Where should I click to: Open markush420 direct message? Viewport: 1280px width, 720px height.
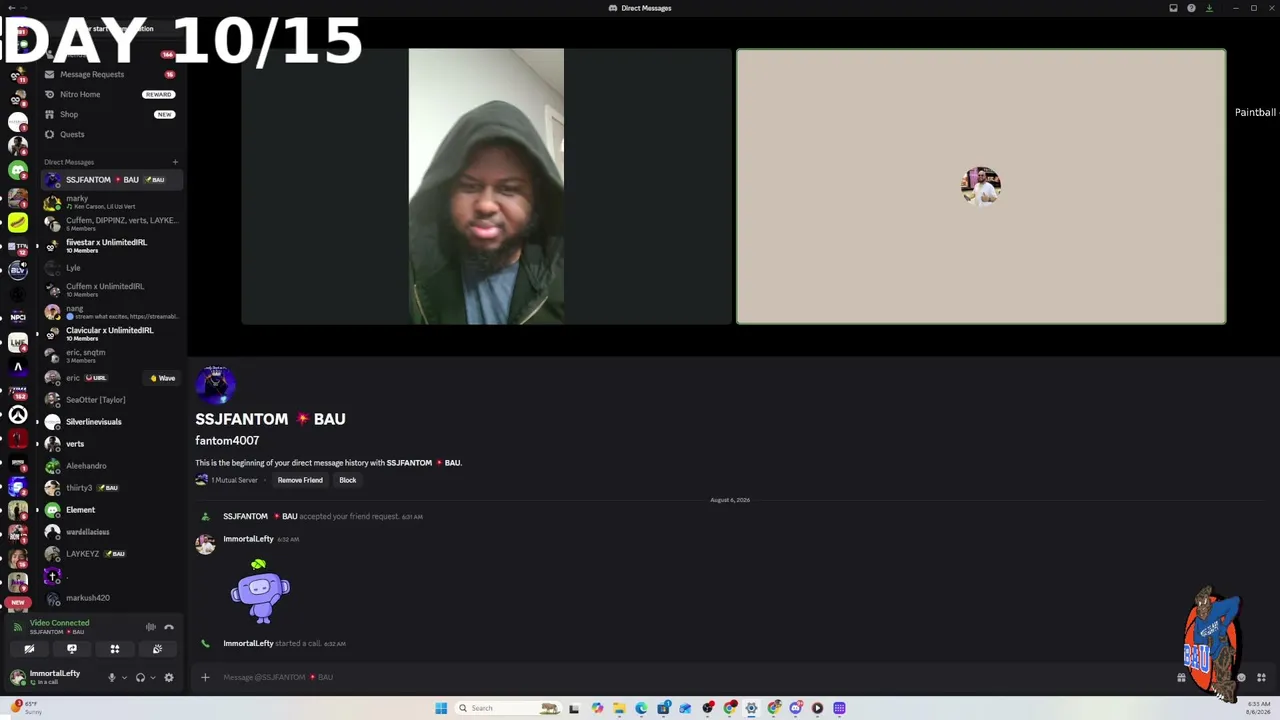coord(110,598)
